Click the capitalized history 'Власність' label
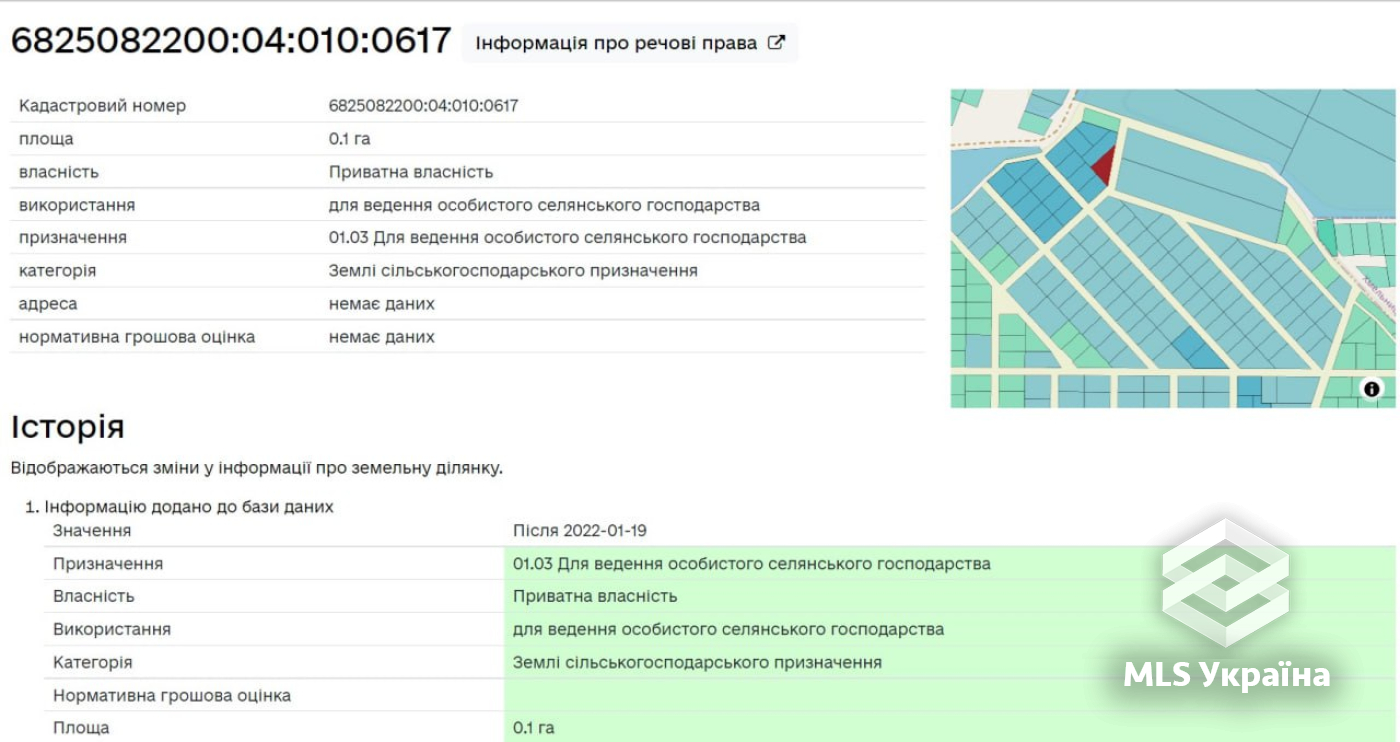This screenshot has width=1400, height=742. [x=94, y=596]
